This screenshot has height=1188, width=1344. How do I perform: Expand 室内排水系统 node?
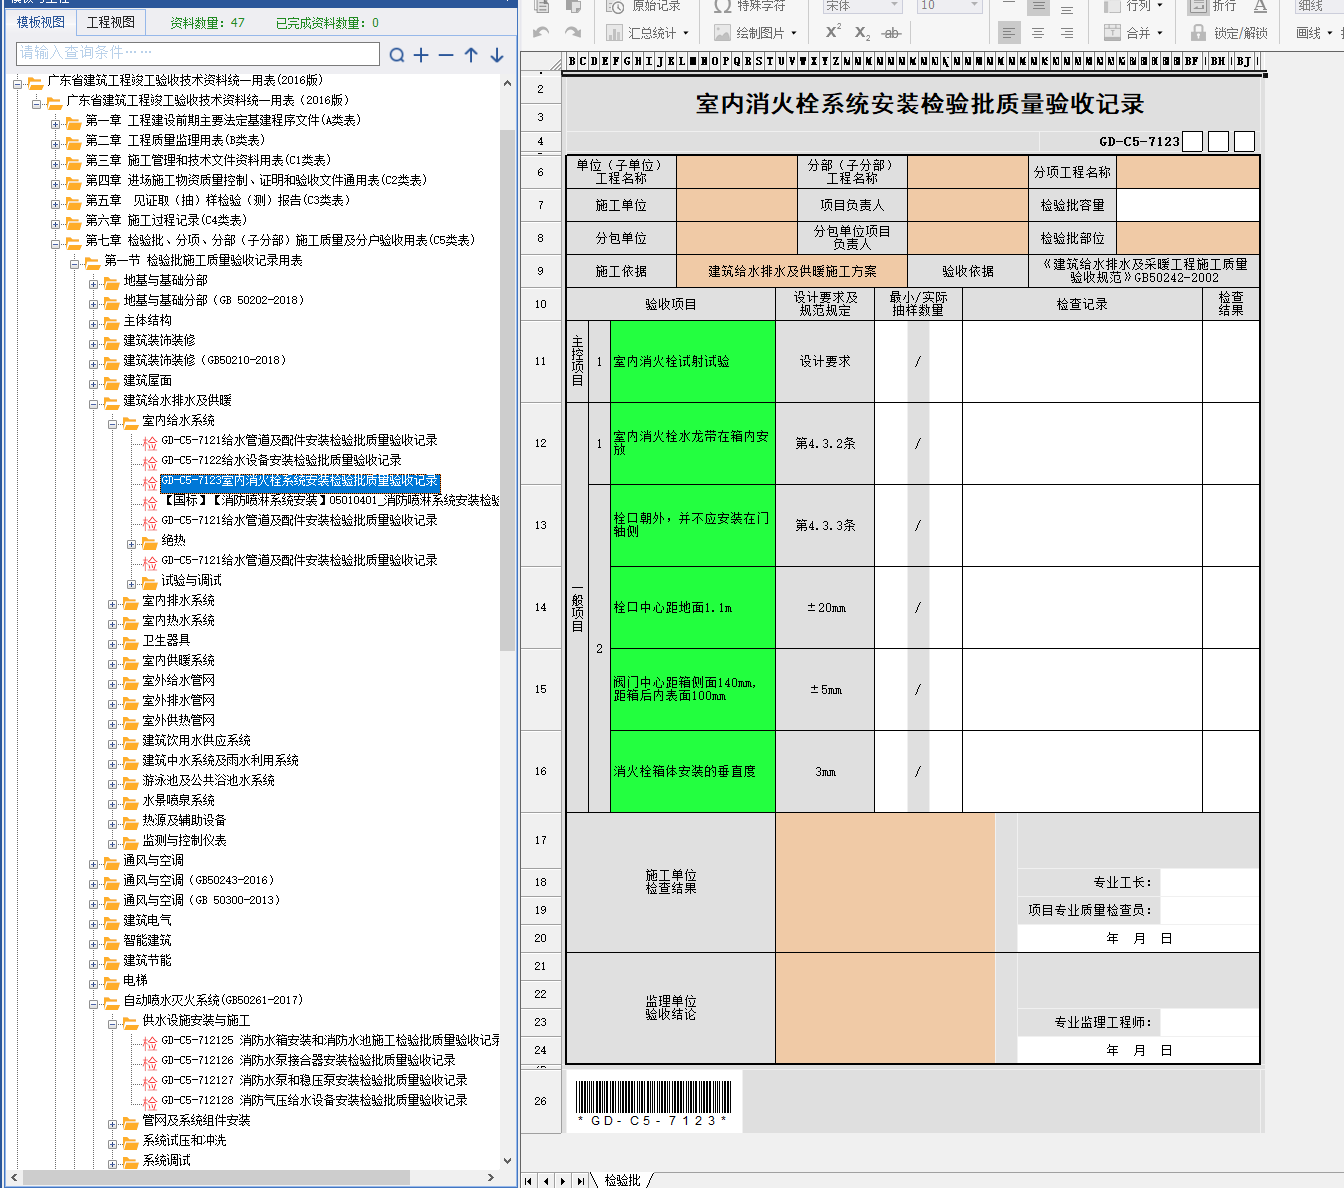(113, 603)
